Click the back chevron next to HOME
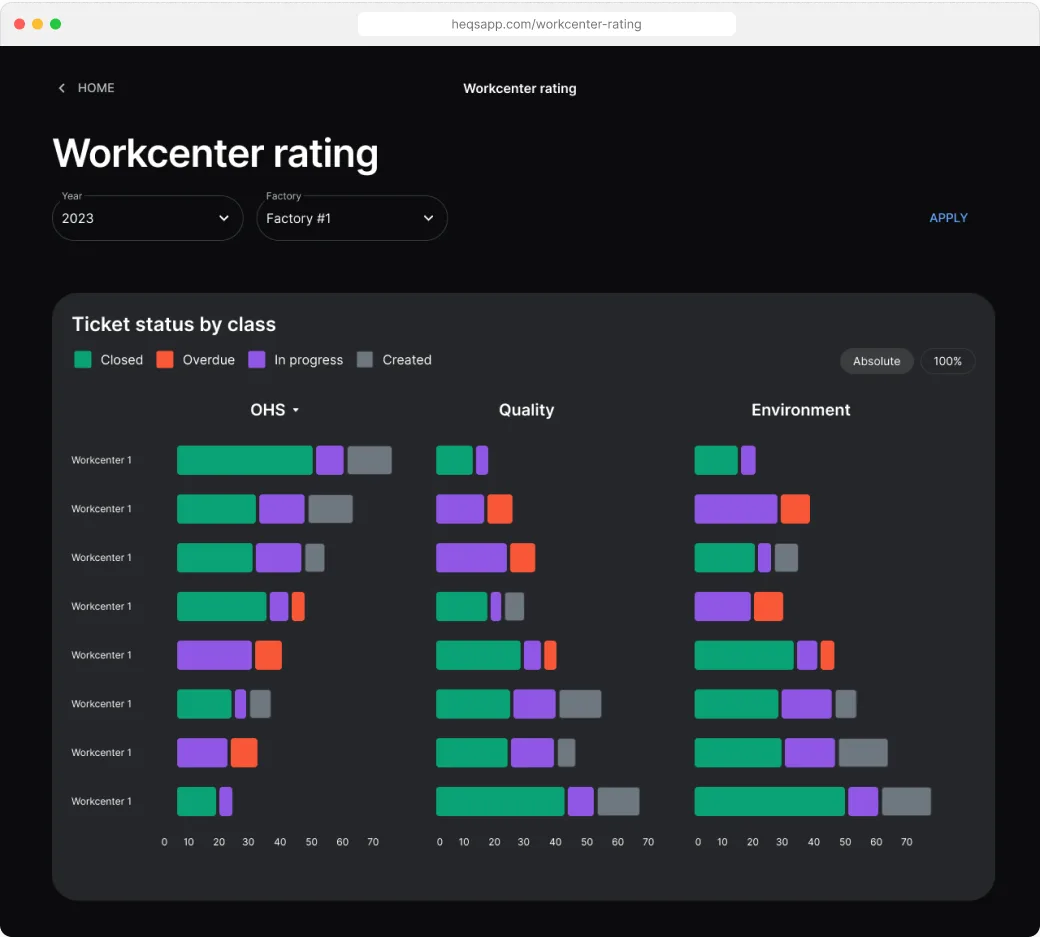This screenshot has width=1040, height=937. (x=62, y=88)
